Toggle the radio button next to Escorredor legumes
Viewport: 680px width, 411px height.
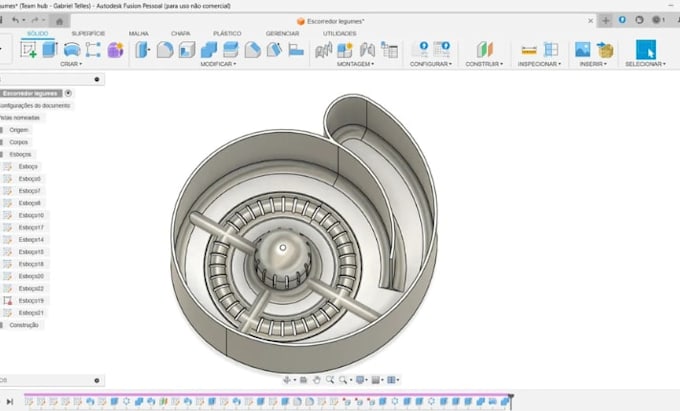click(68, 93)
